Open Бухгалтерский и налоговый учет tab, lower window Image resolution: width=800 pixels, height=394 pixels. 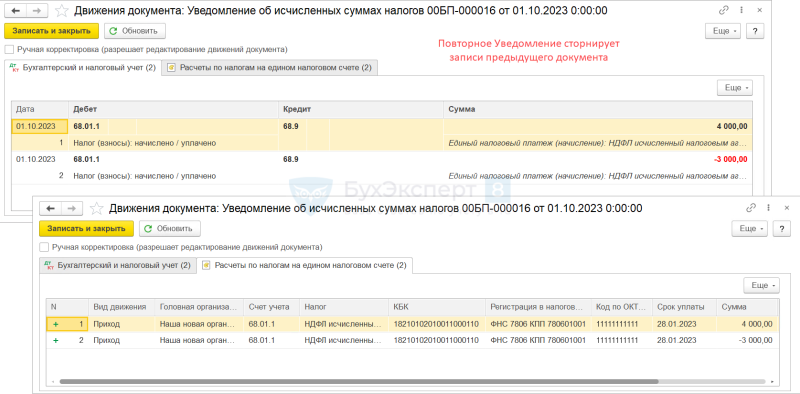point(118,265)
